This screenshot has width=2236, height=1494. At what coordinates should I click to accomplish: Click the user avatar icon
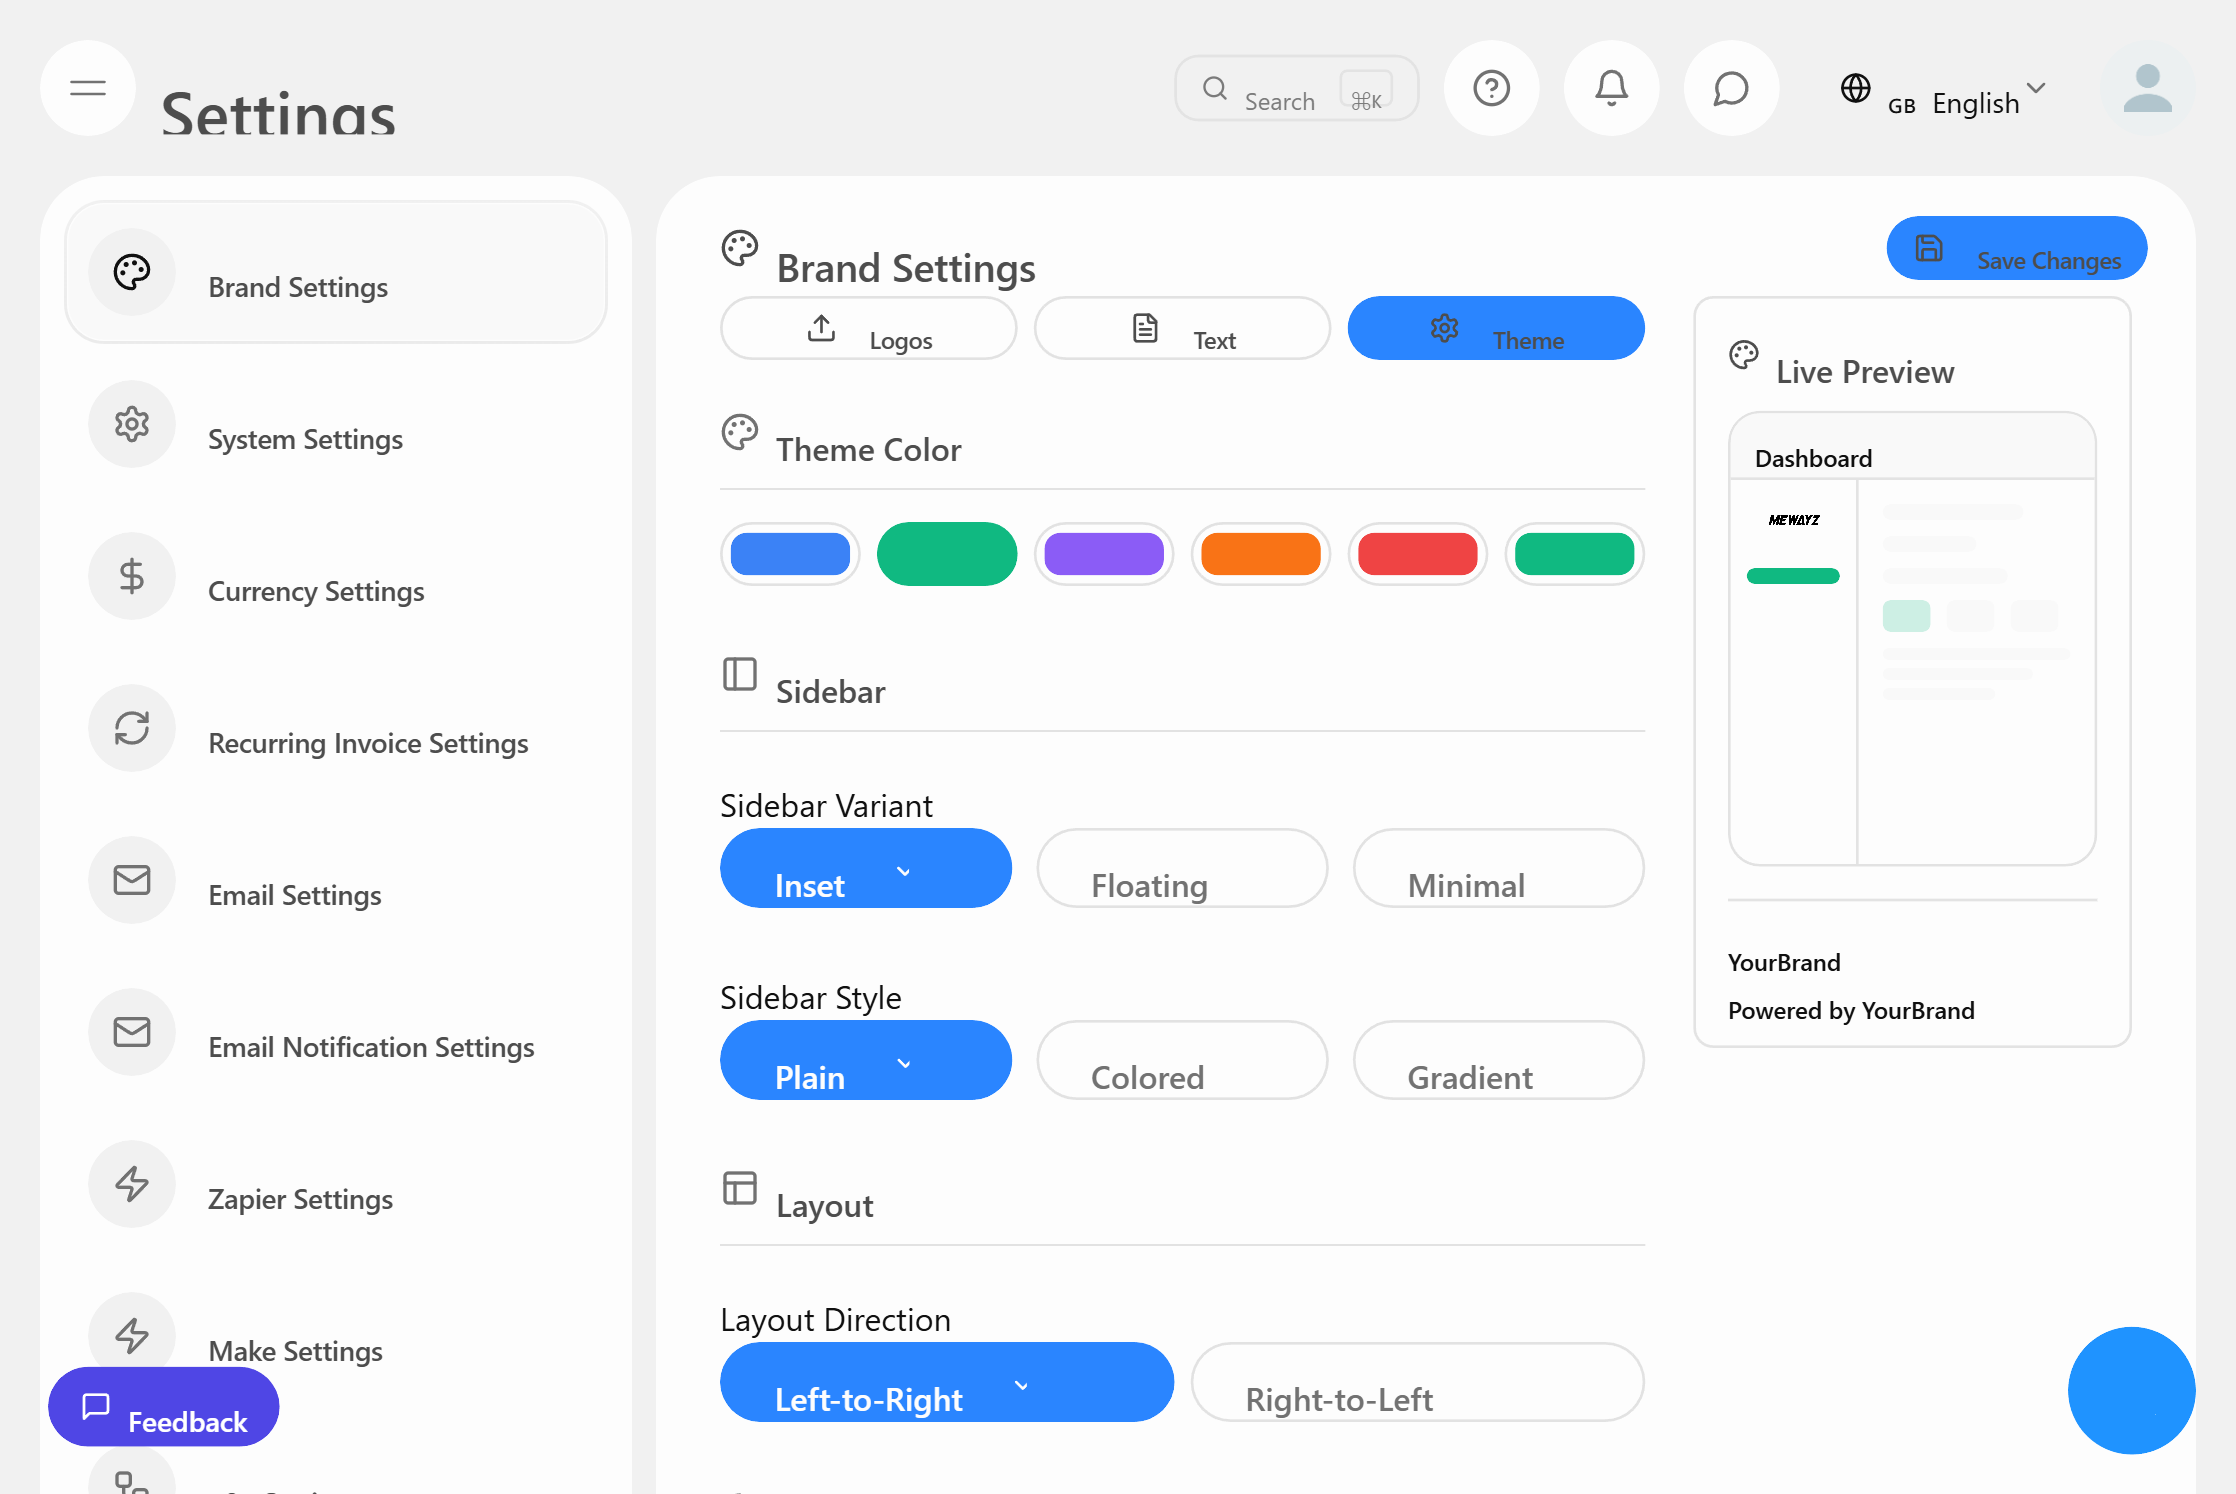[x=2147, y=88]
